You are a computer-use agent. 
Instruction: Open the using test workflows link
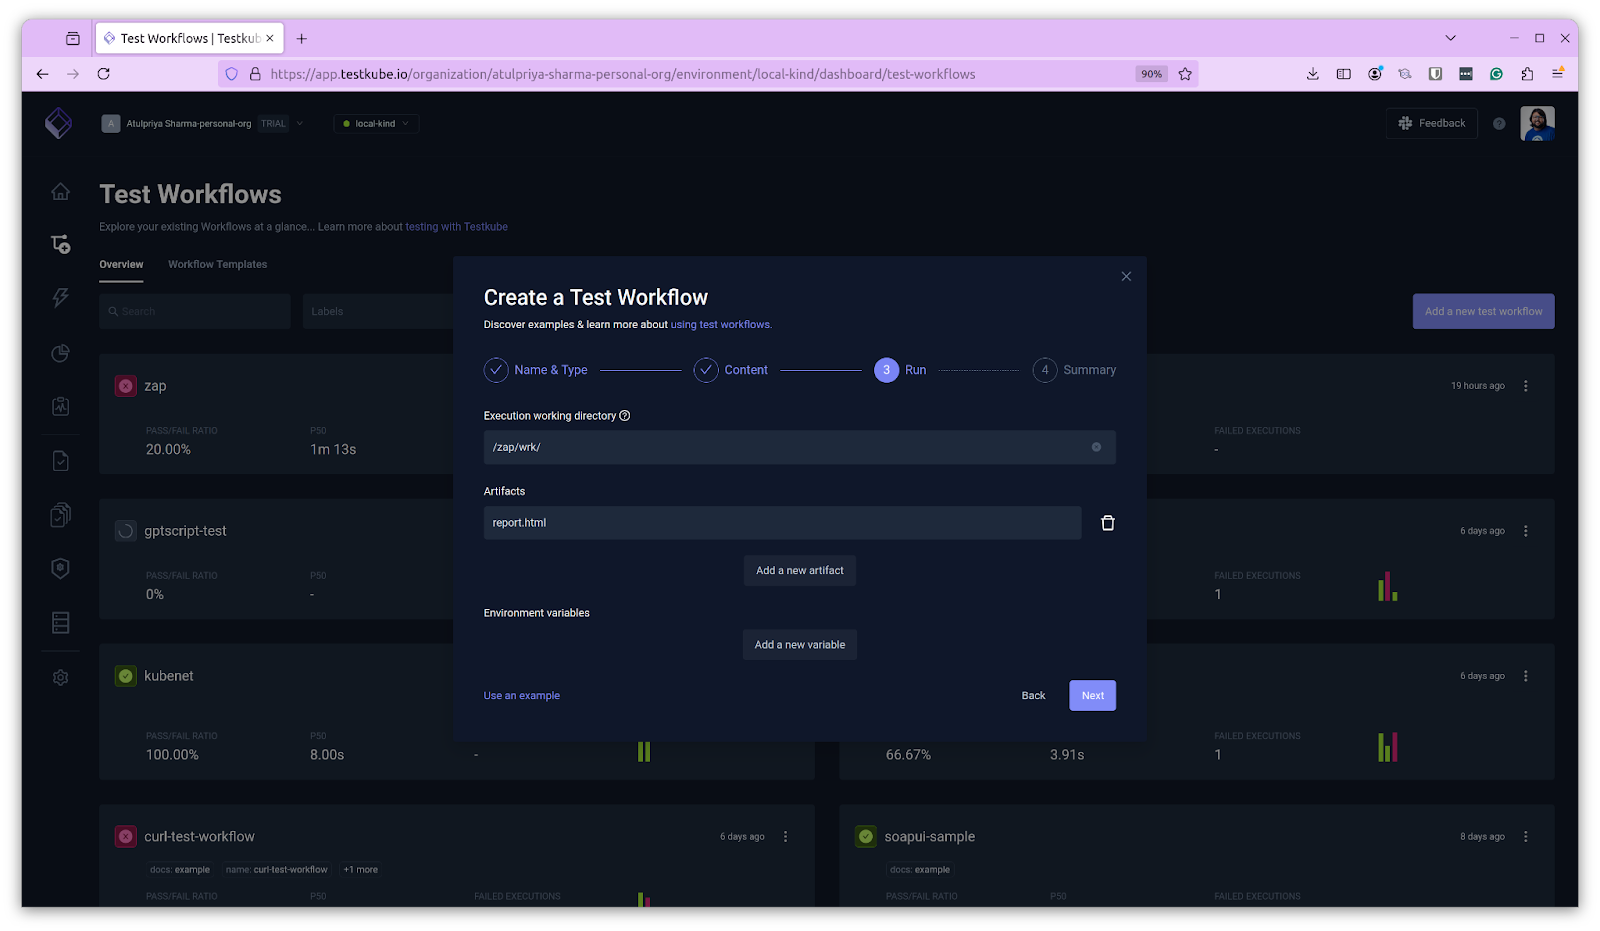pos(721,325)
